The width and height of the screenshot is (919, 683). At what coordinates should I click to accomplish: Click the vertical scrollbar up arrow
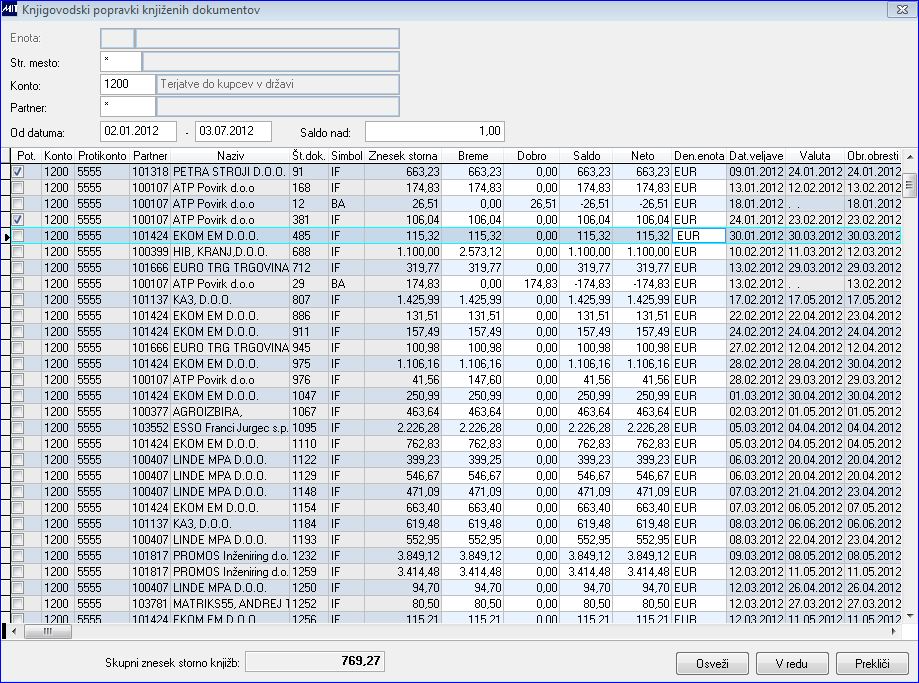(x=910, y=156)
